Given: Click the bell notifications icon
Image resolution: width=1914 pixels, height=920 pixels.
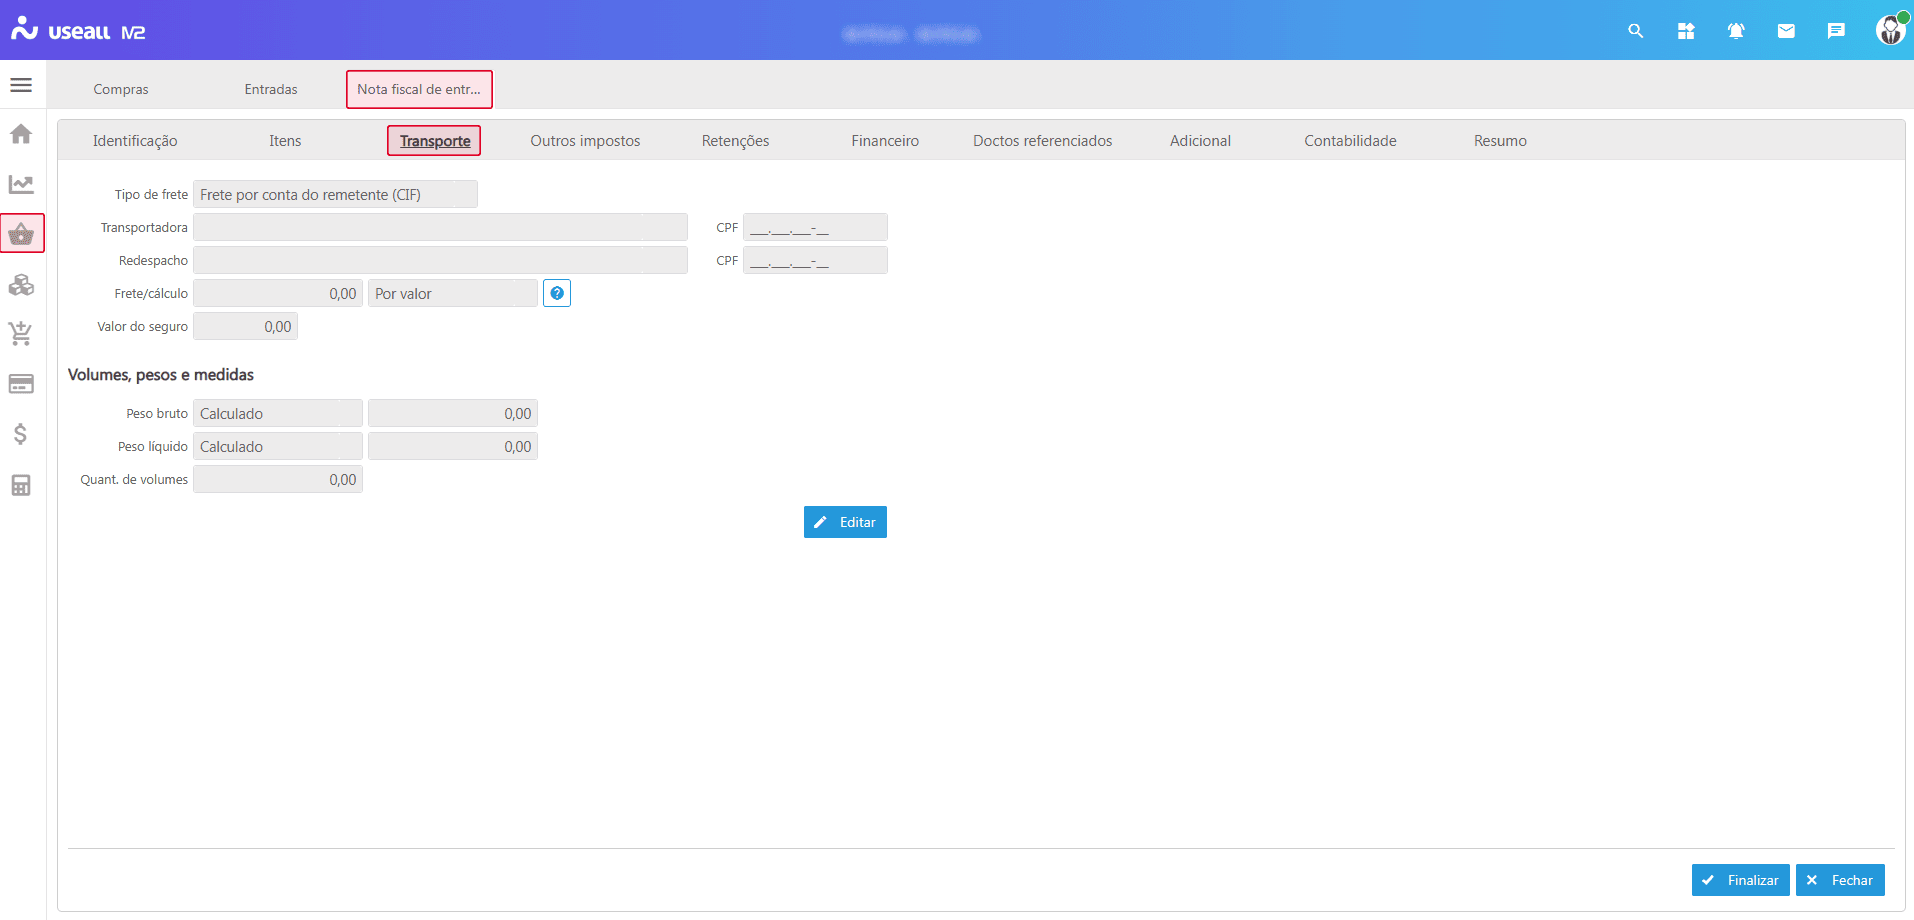Looking at the screenshot, I should (x=1736, y=31).
